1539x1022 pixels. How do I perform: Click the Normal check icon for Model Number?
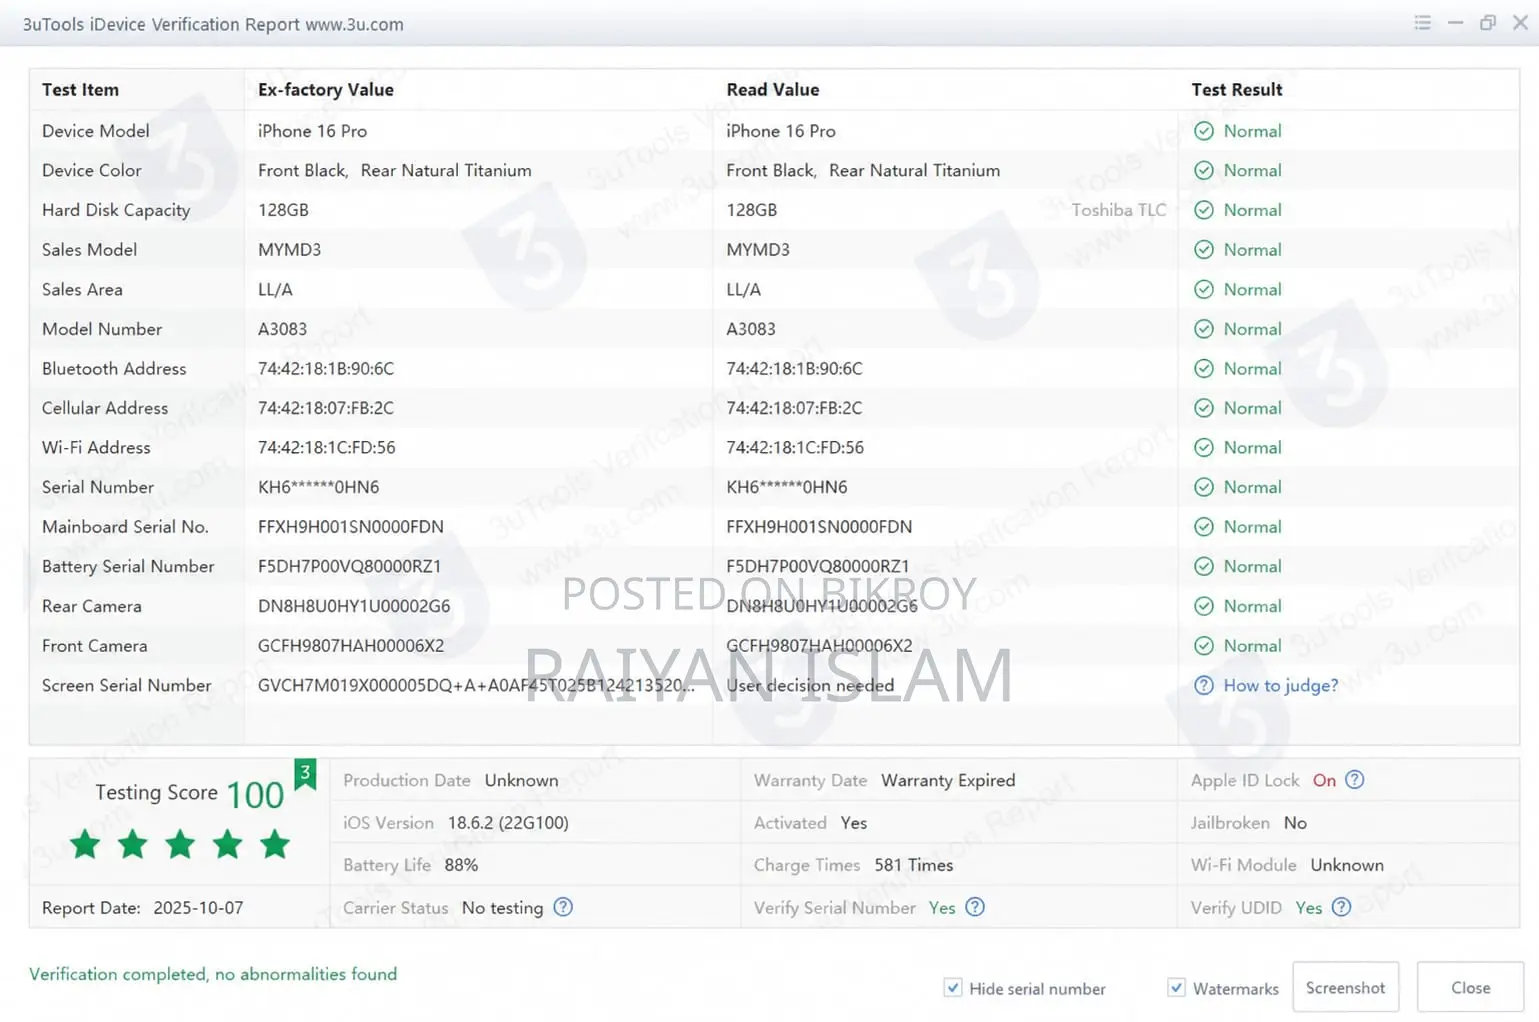point(1204,329)
